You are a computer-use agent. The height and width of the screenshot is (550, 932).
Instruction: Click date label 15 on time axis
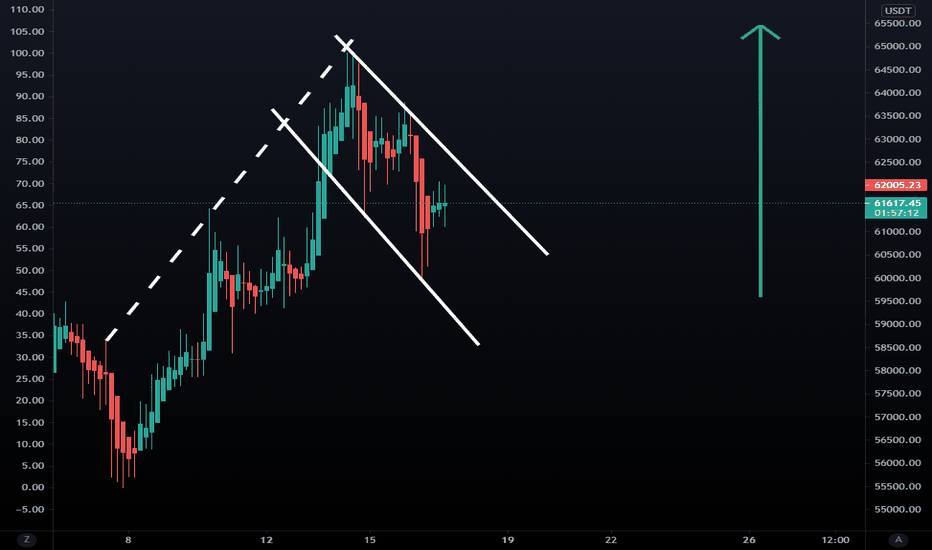(370, 540)
